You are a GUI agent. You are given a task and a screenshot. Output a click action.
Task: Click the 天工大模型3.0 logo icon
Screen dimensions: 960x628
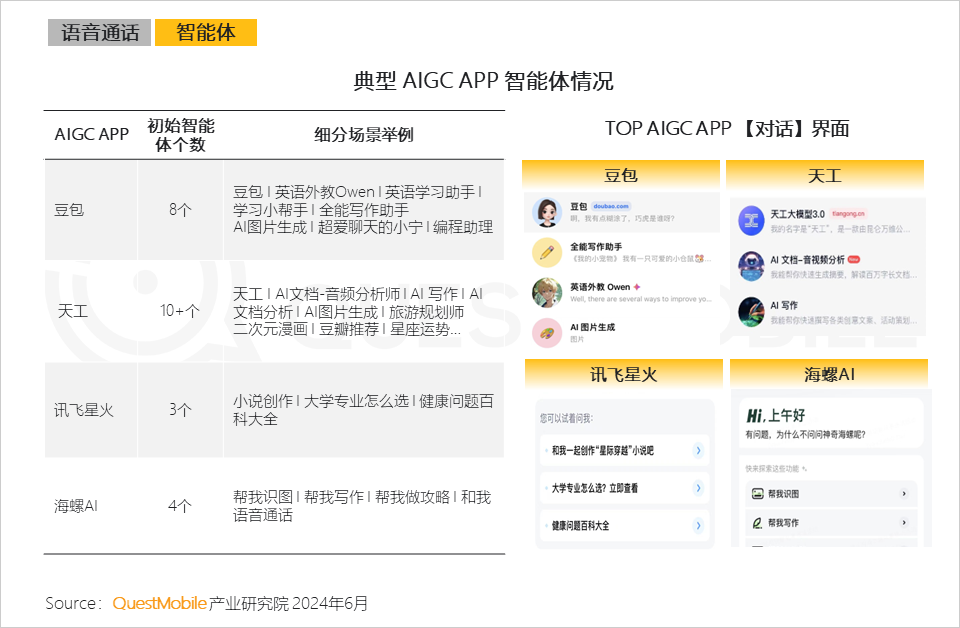coord(751,221)
